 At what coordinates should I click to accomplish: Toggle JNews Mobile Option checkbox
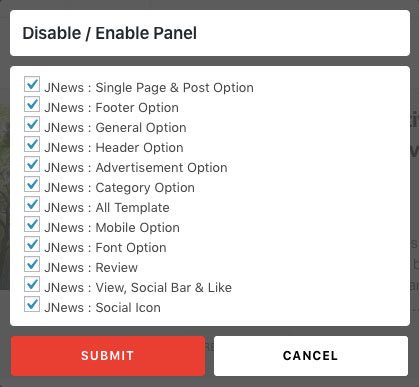point(32,224)
